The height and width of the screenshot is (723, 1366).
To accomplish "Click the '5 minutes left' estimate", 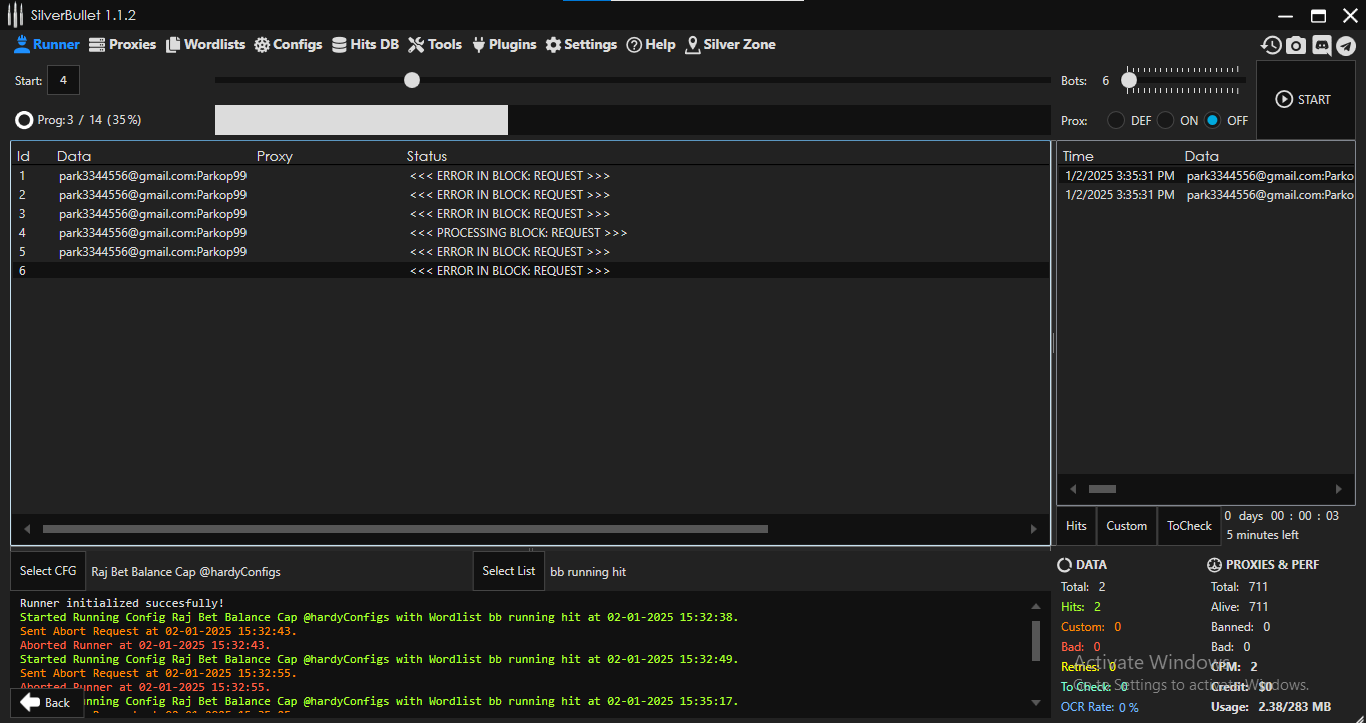I will click(x=1263, y=535).
